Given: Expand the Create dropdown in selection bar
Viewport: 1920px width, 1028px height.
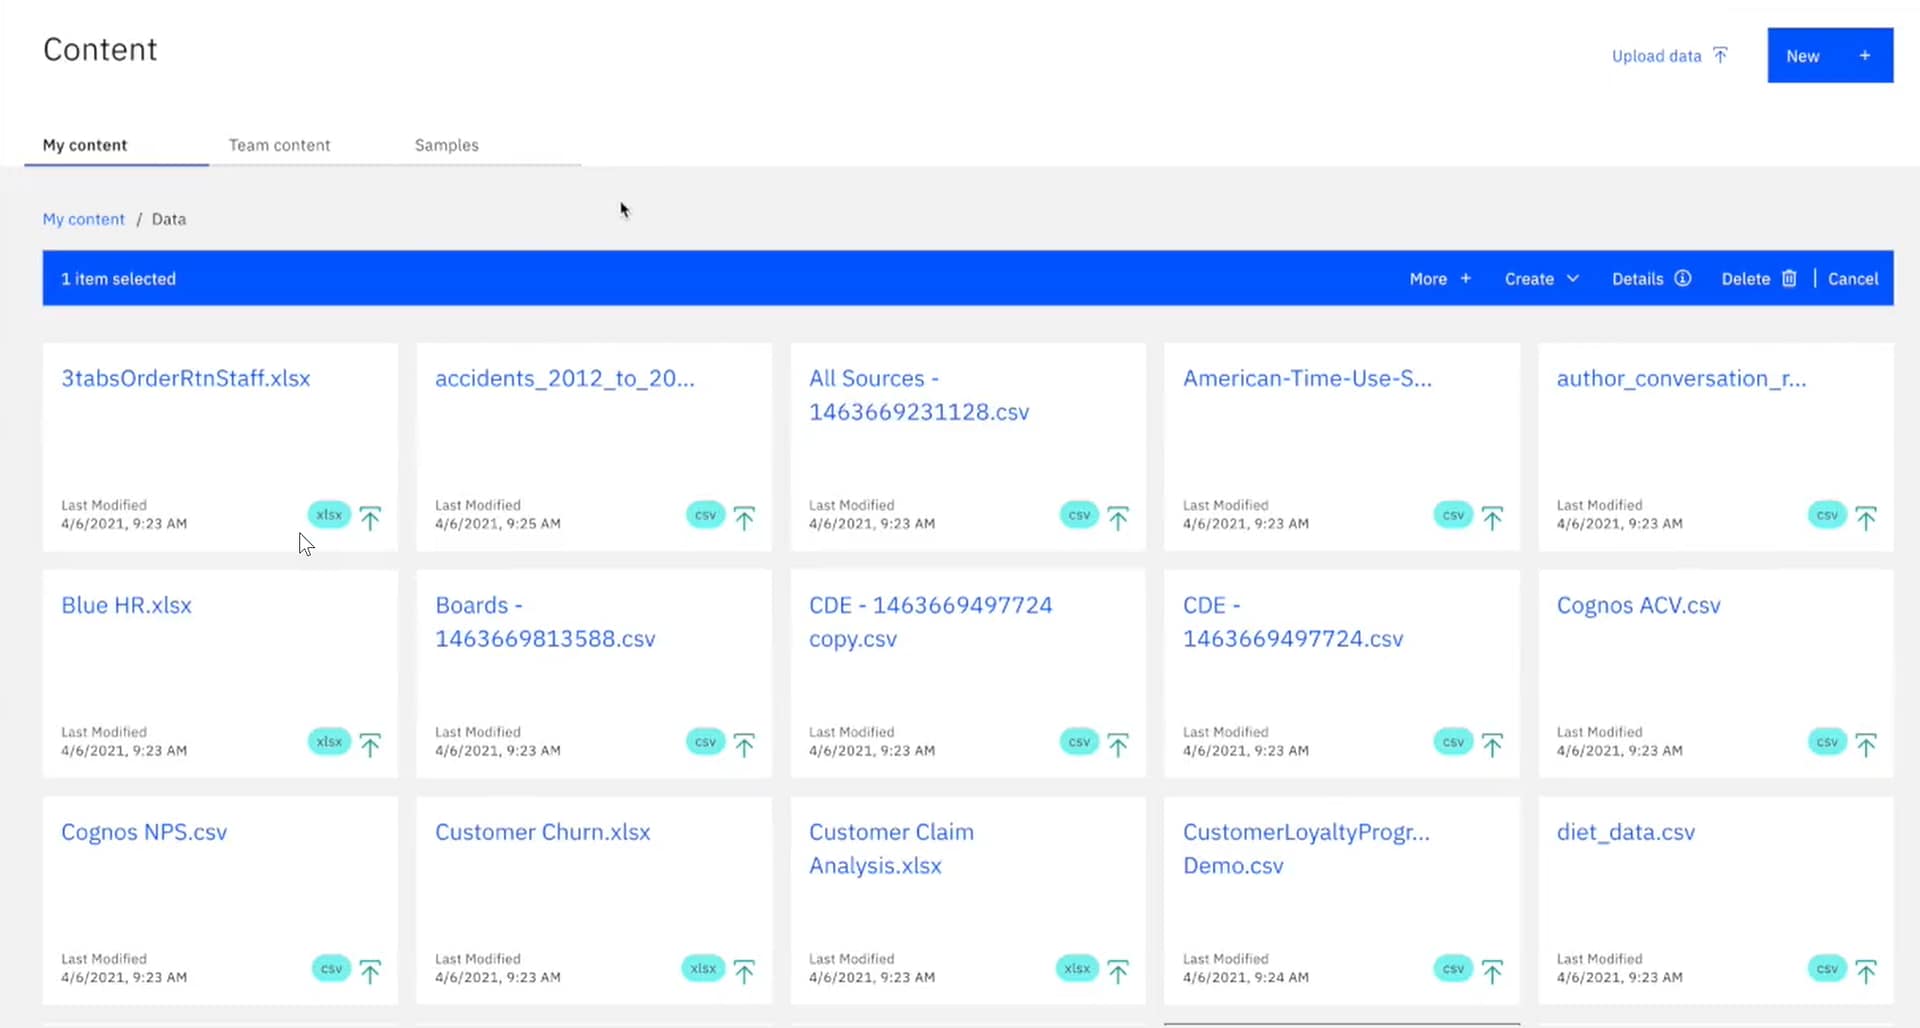Looking at the screenshot, I should [x=1541, y=279].
